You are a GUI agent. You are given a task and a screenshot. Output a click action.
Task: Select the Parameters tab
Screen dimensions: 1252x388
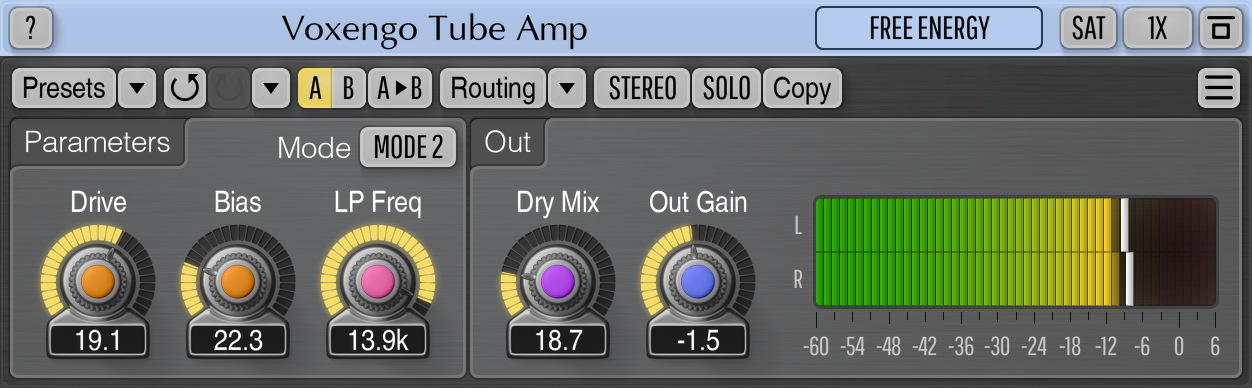pyautogui.click(x=97, y=142)
